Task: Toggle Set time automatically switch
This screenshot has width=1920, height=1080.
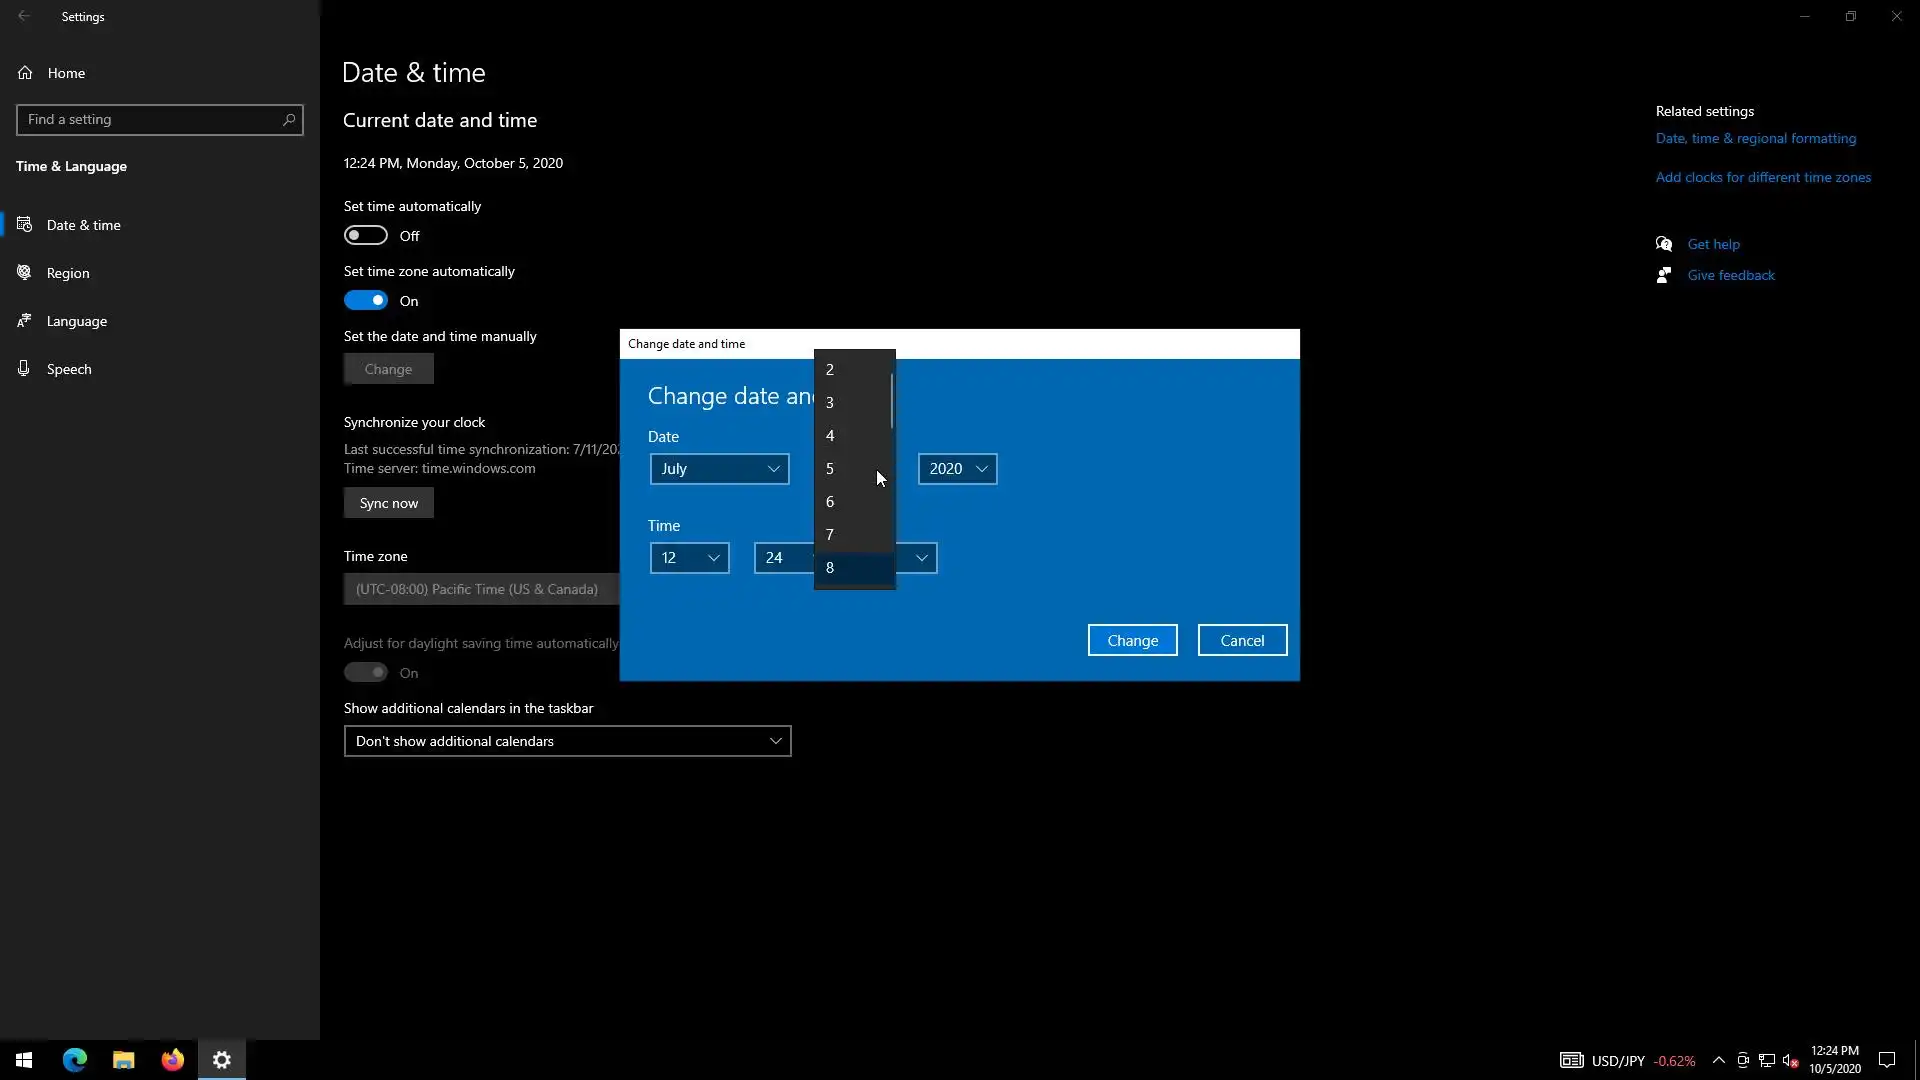Action: click(366, 236)
